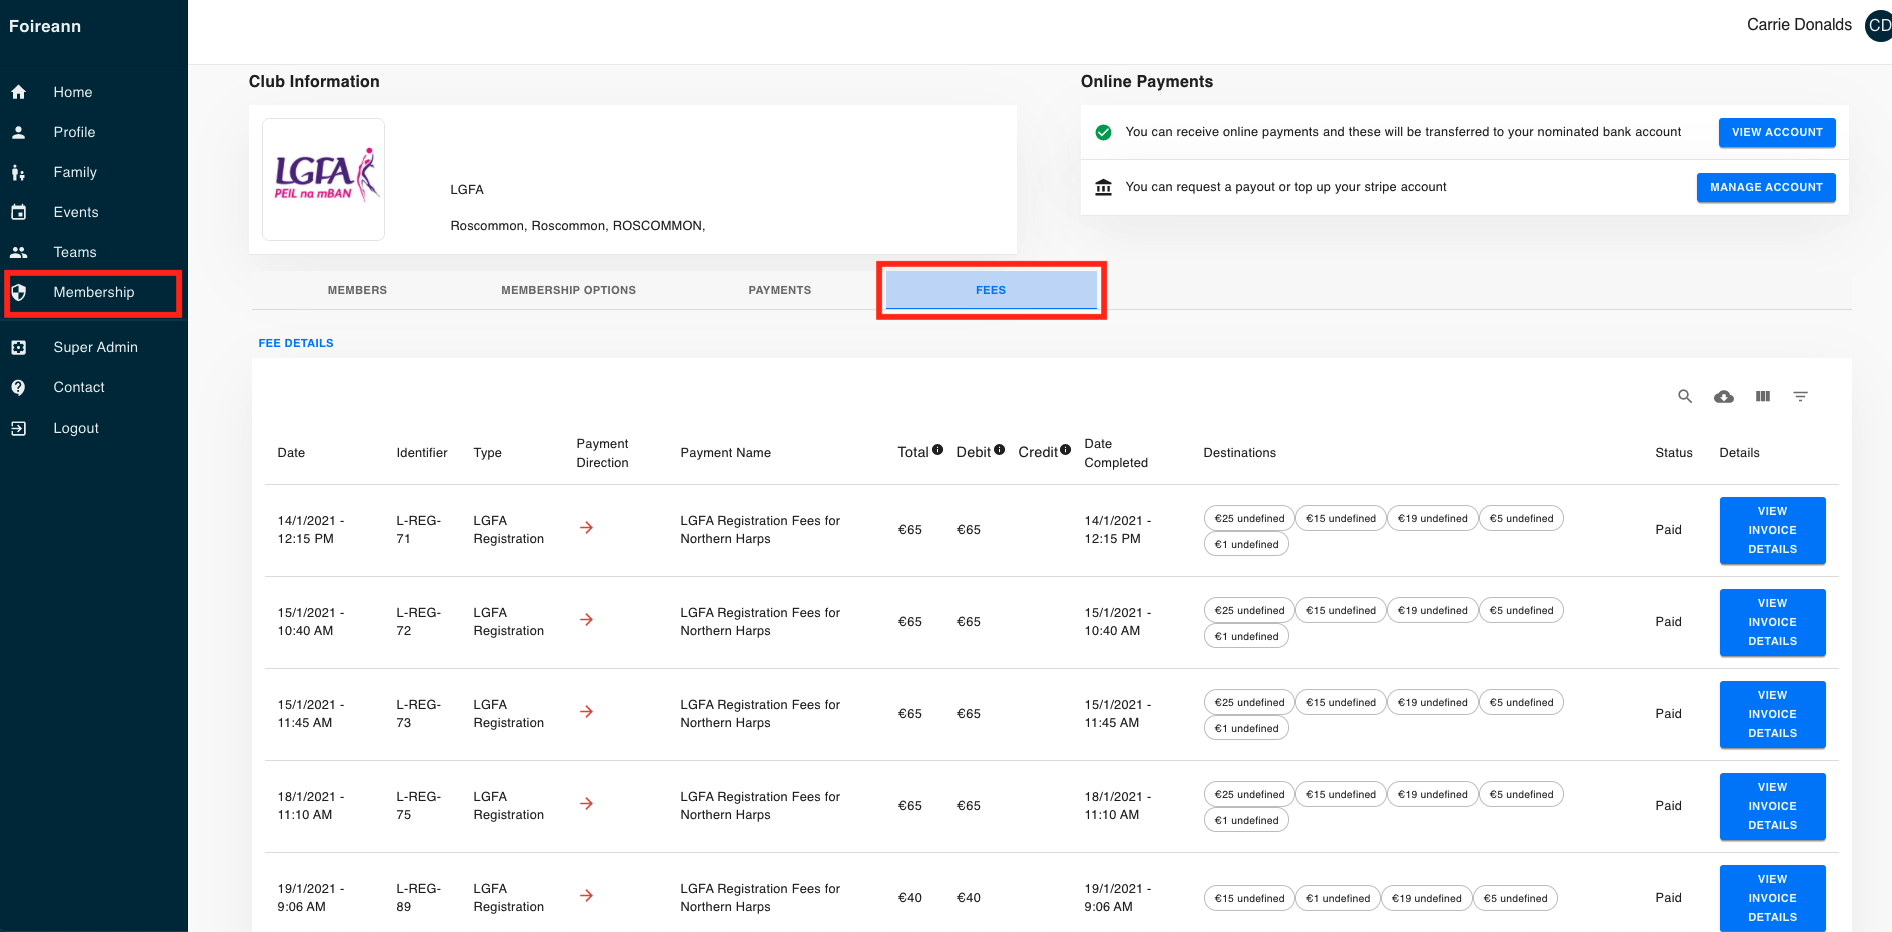Switch to the Payments tab
1892x932 pixels.
pyautogui.click(x=780, y=290)
